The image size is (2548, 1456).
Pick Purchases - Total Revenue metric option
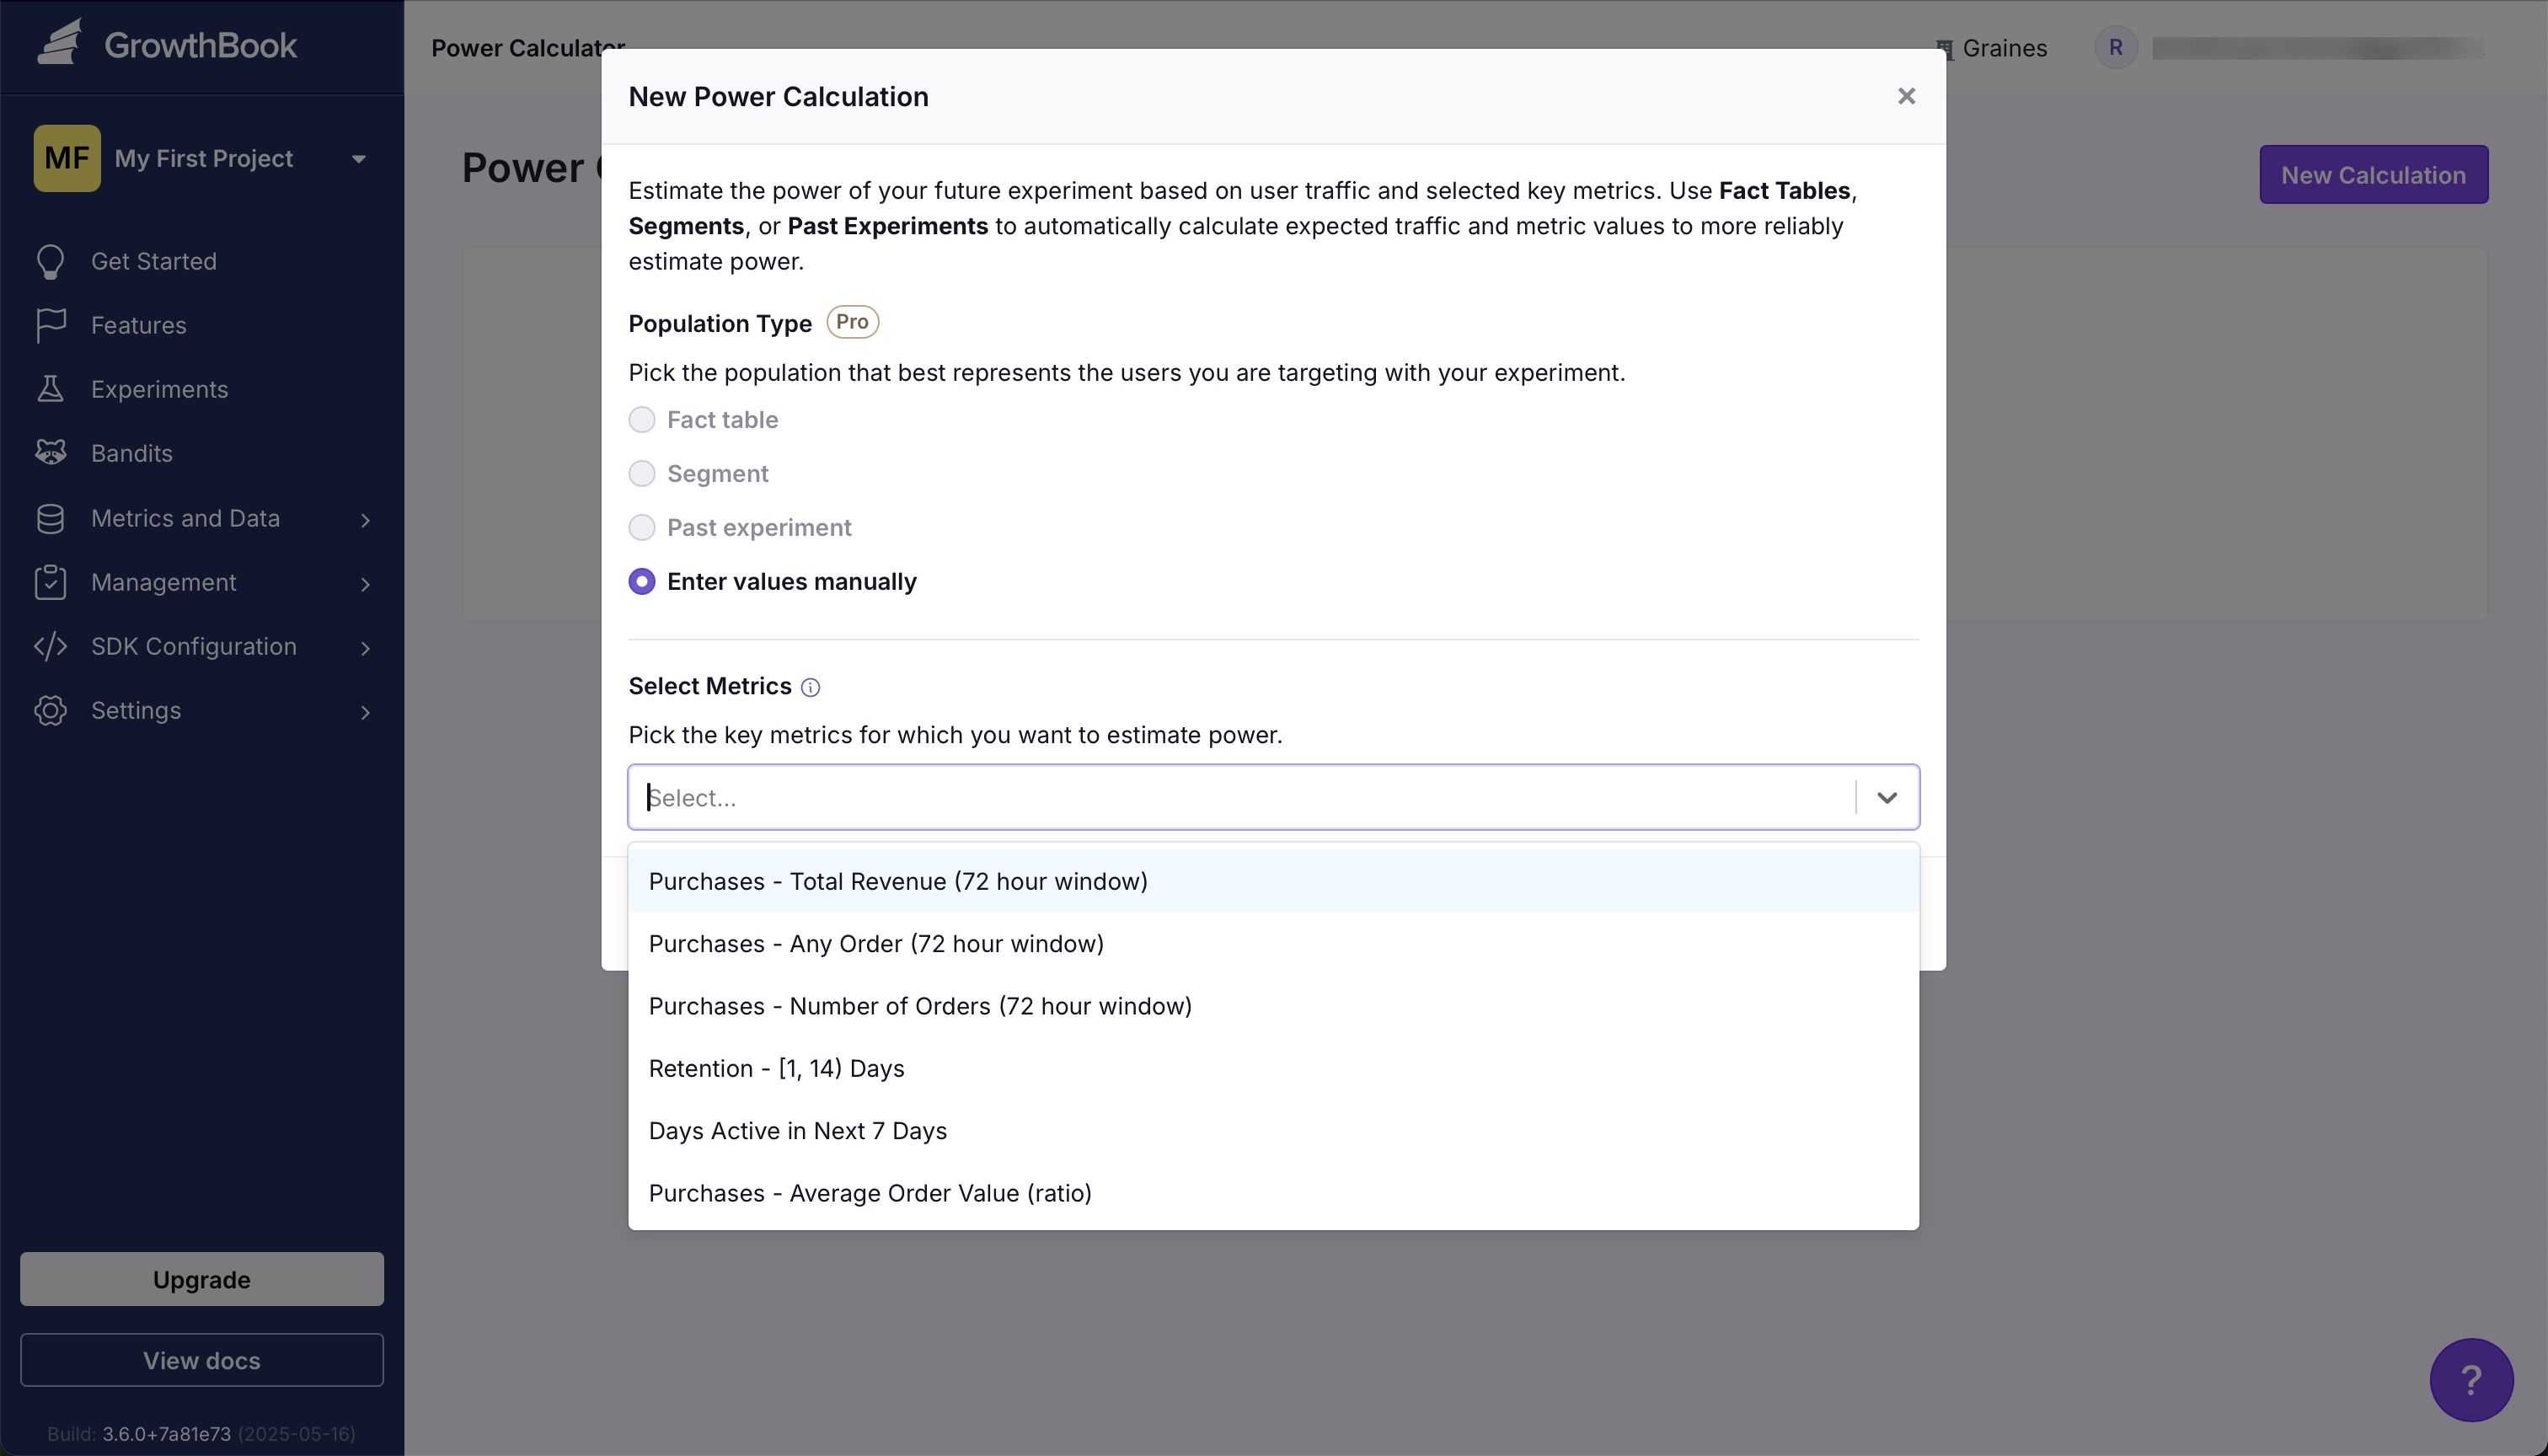[898, 881]
